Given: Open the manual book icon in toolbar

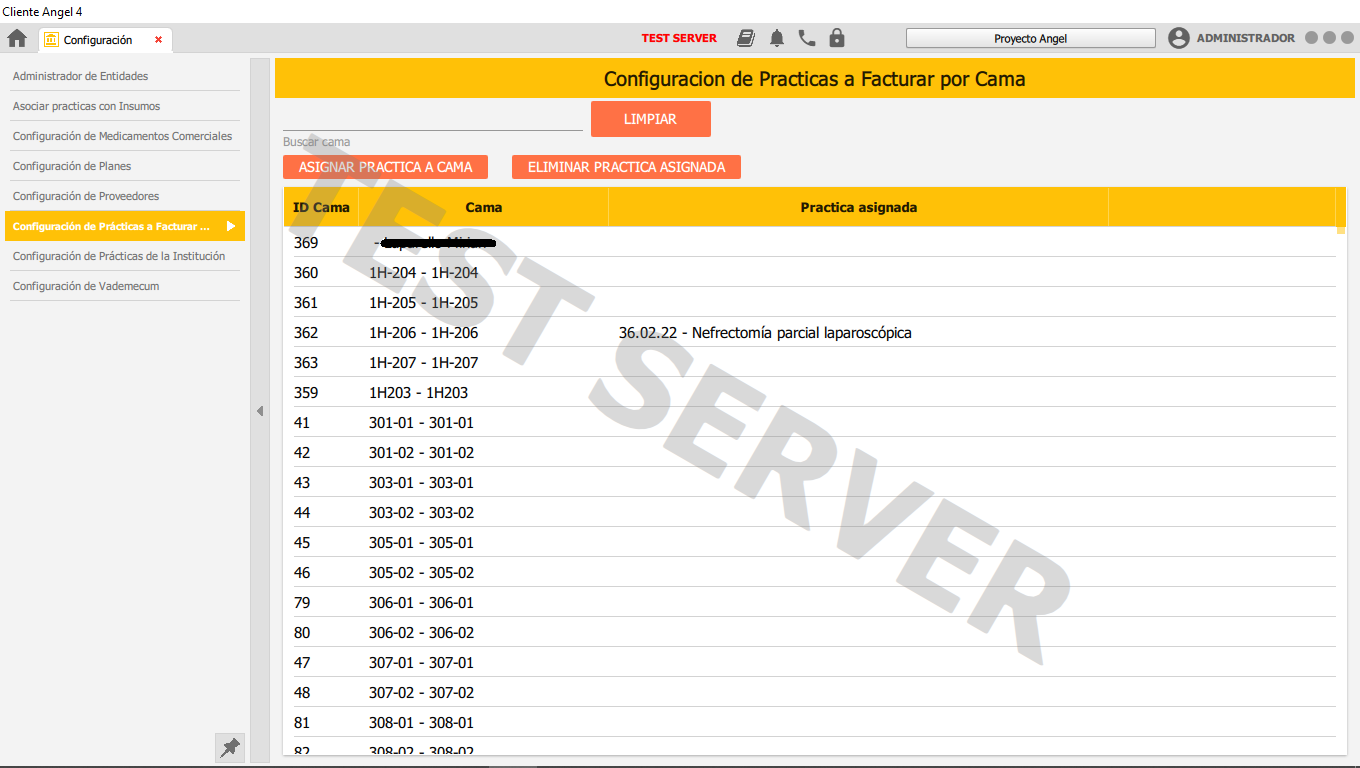Looking at the screenshot, I should click(x=746, y=38).
